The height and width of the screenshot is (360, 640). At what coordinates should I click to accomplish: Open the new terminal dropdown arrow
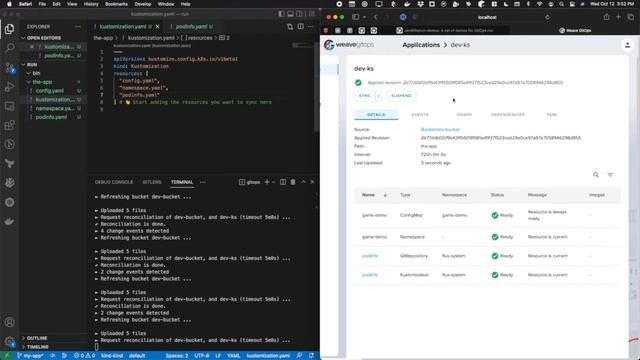(273, 182)
